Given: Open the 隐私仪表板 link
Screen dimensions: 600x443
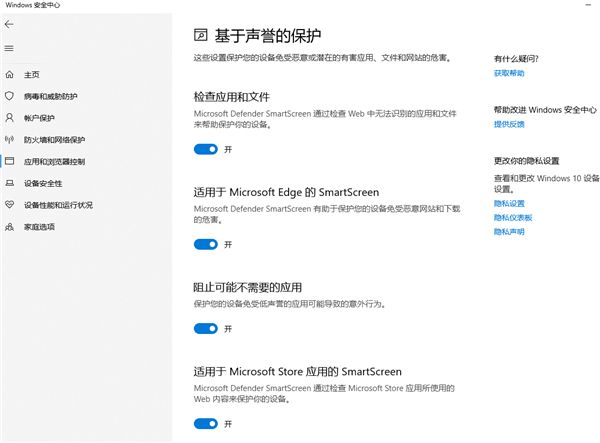Looking at the screenshot, I should click(x=512, y=217).
